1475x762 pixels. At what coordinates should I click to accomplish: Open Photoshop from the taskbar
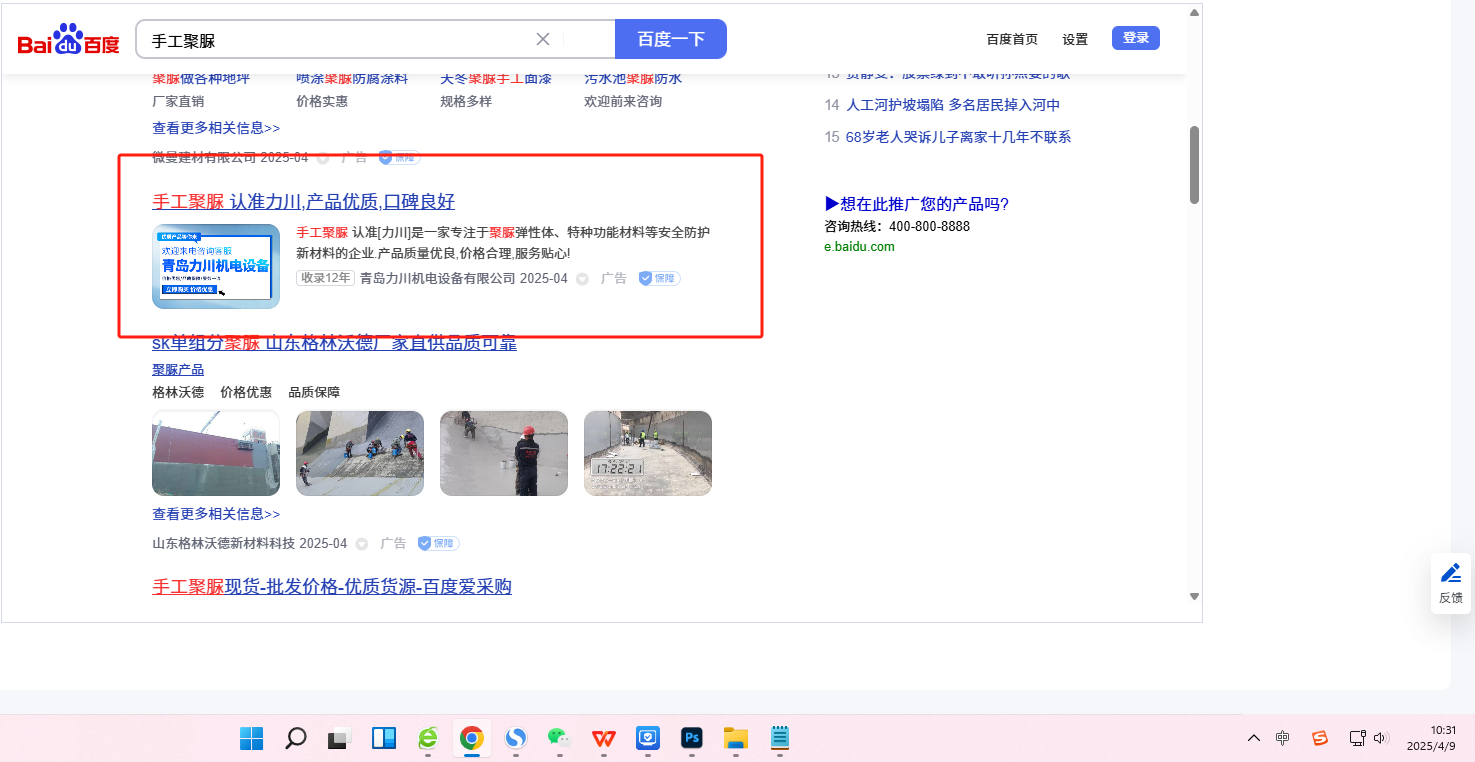coord(691,738)
